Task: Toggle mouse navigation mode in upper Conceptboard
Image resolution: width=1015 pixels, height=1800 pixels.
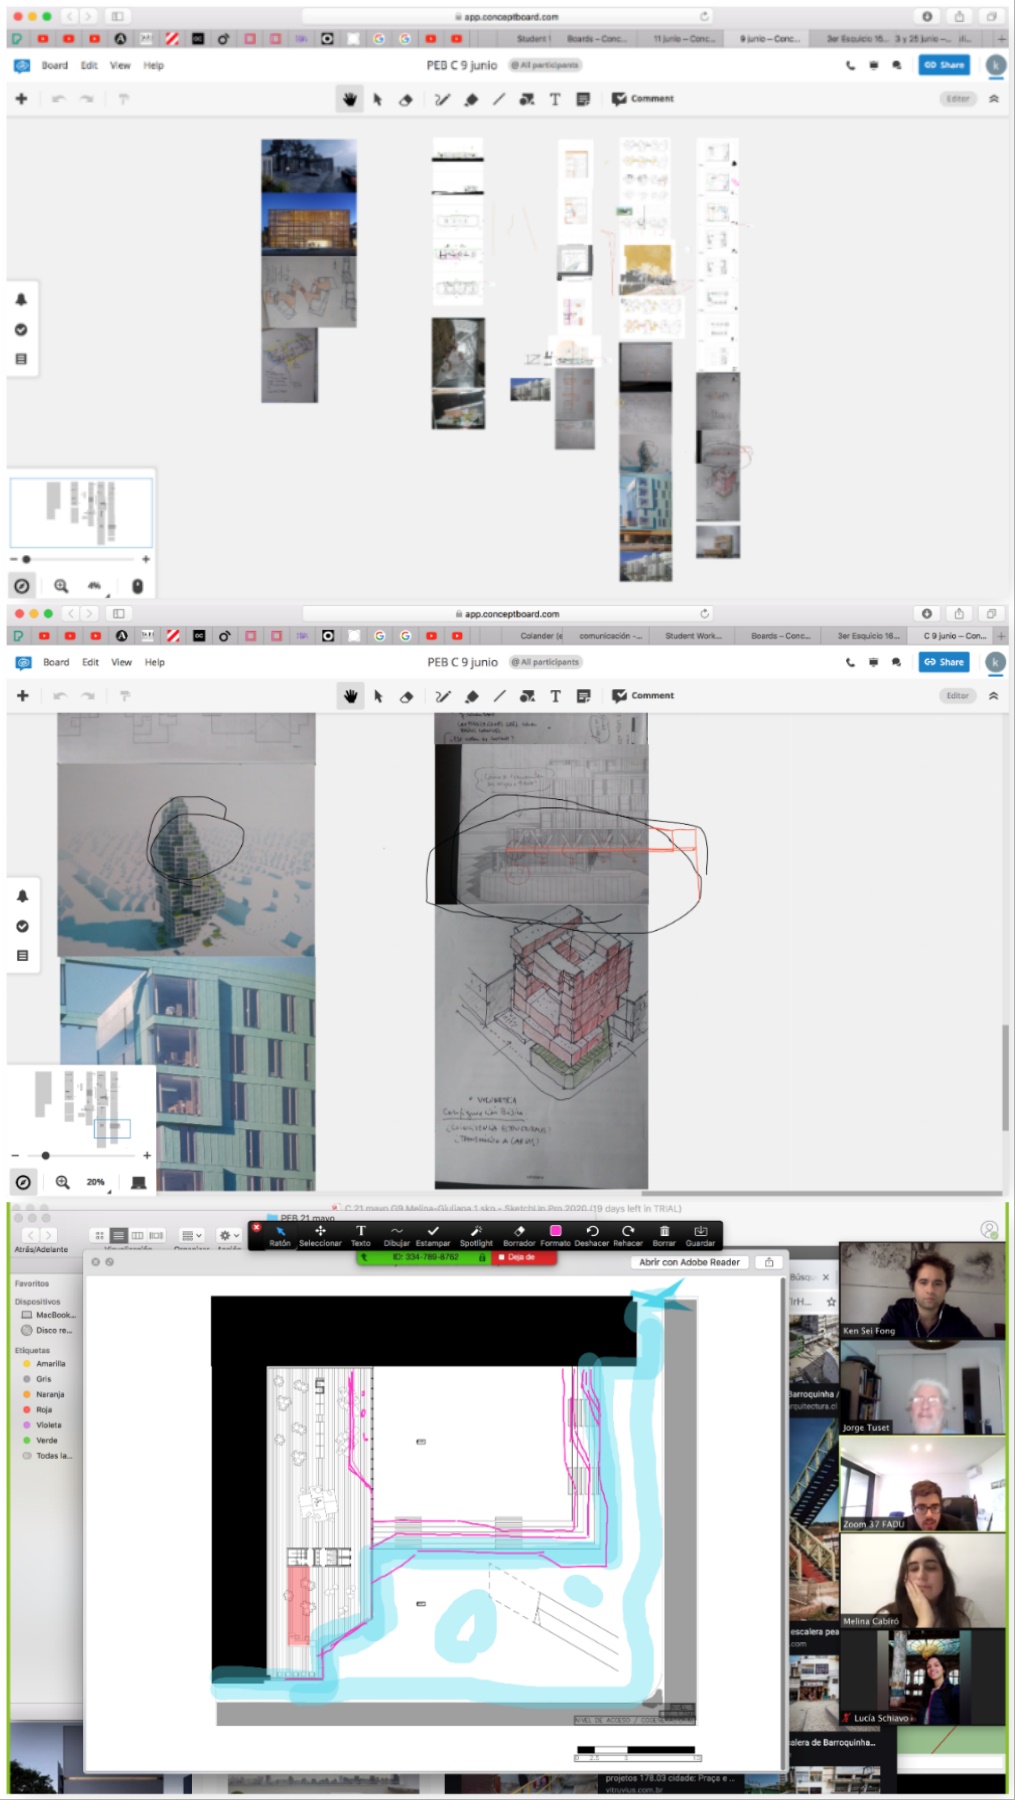Action: click(x=137, y=586)
